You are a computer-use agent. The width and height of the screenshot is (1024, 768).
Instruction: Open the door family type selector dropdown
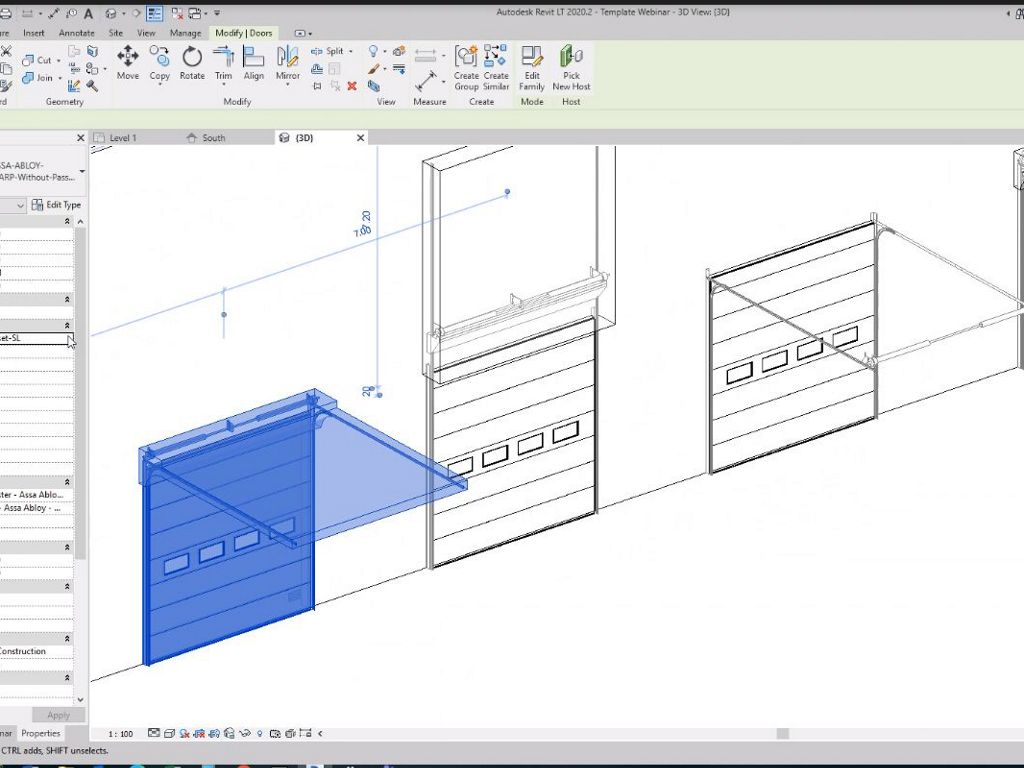click(x=82, y=171)
